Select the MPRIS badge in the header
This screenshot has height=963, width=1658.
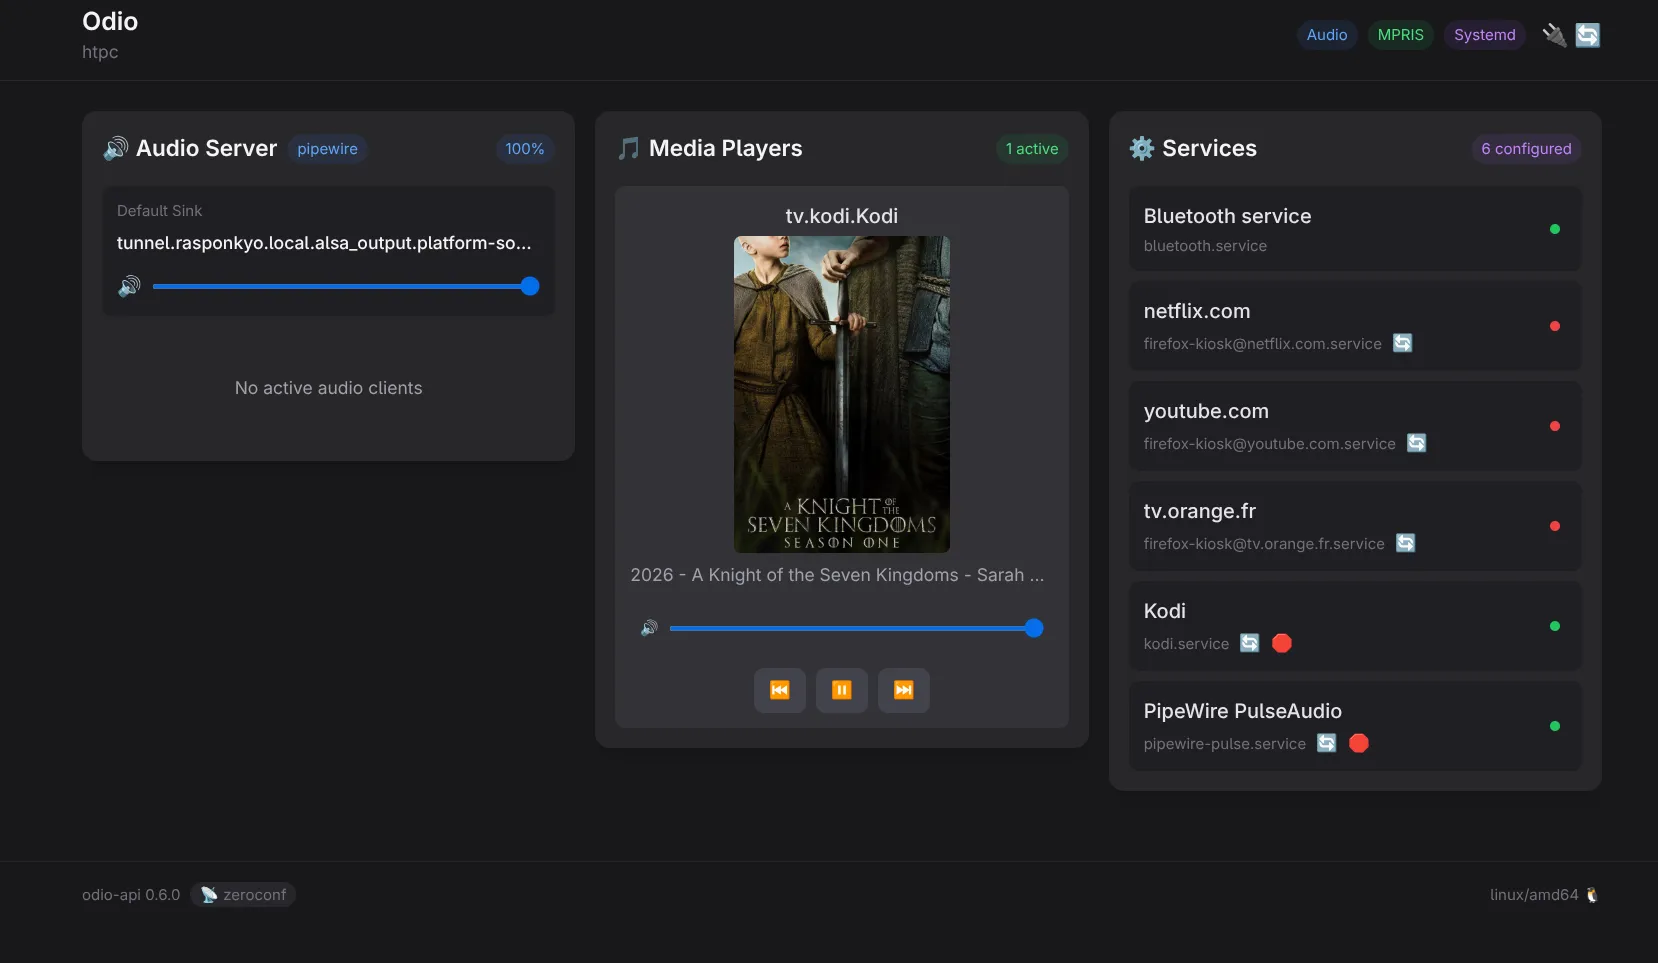(1400, 35)
